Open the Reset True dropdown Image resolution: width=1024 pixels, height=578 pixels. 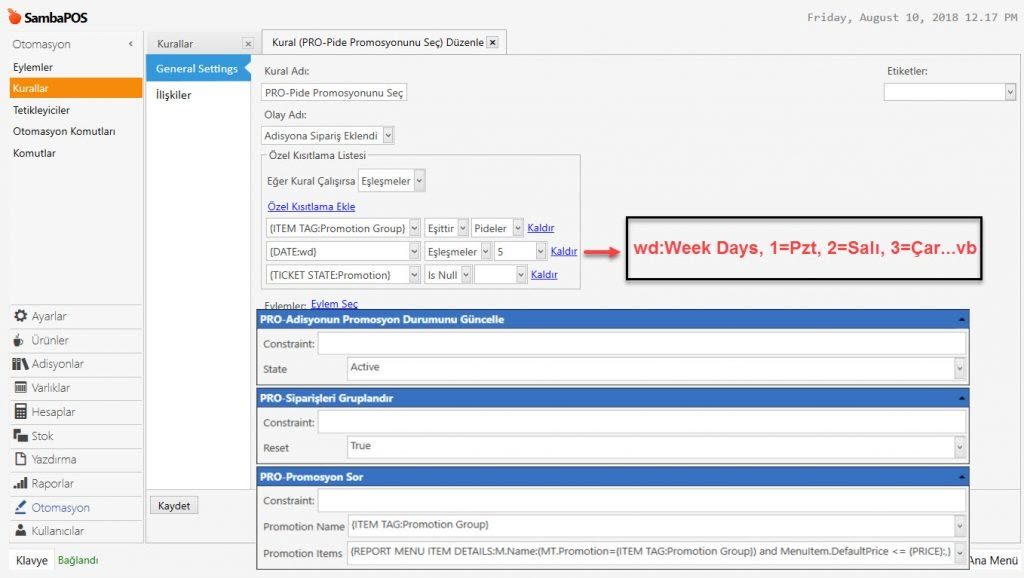(959, 447)
